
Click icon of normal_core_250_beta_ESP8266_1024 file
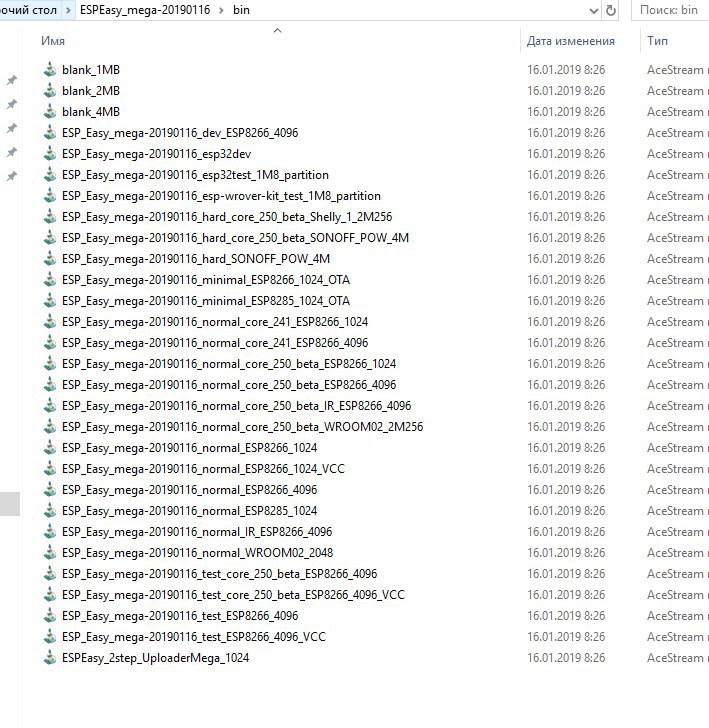(50, 364)
